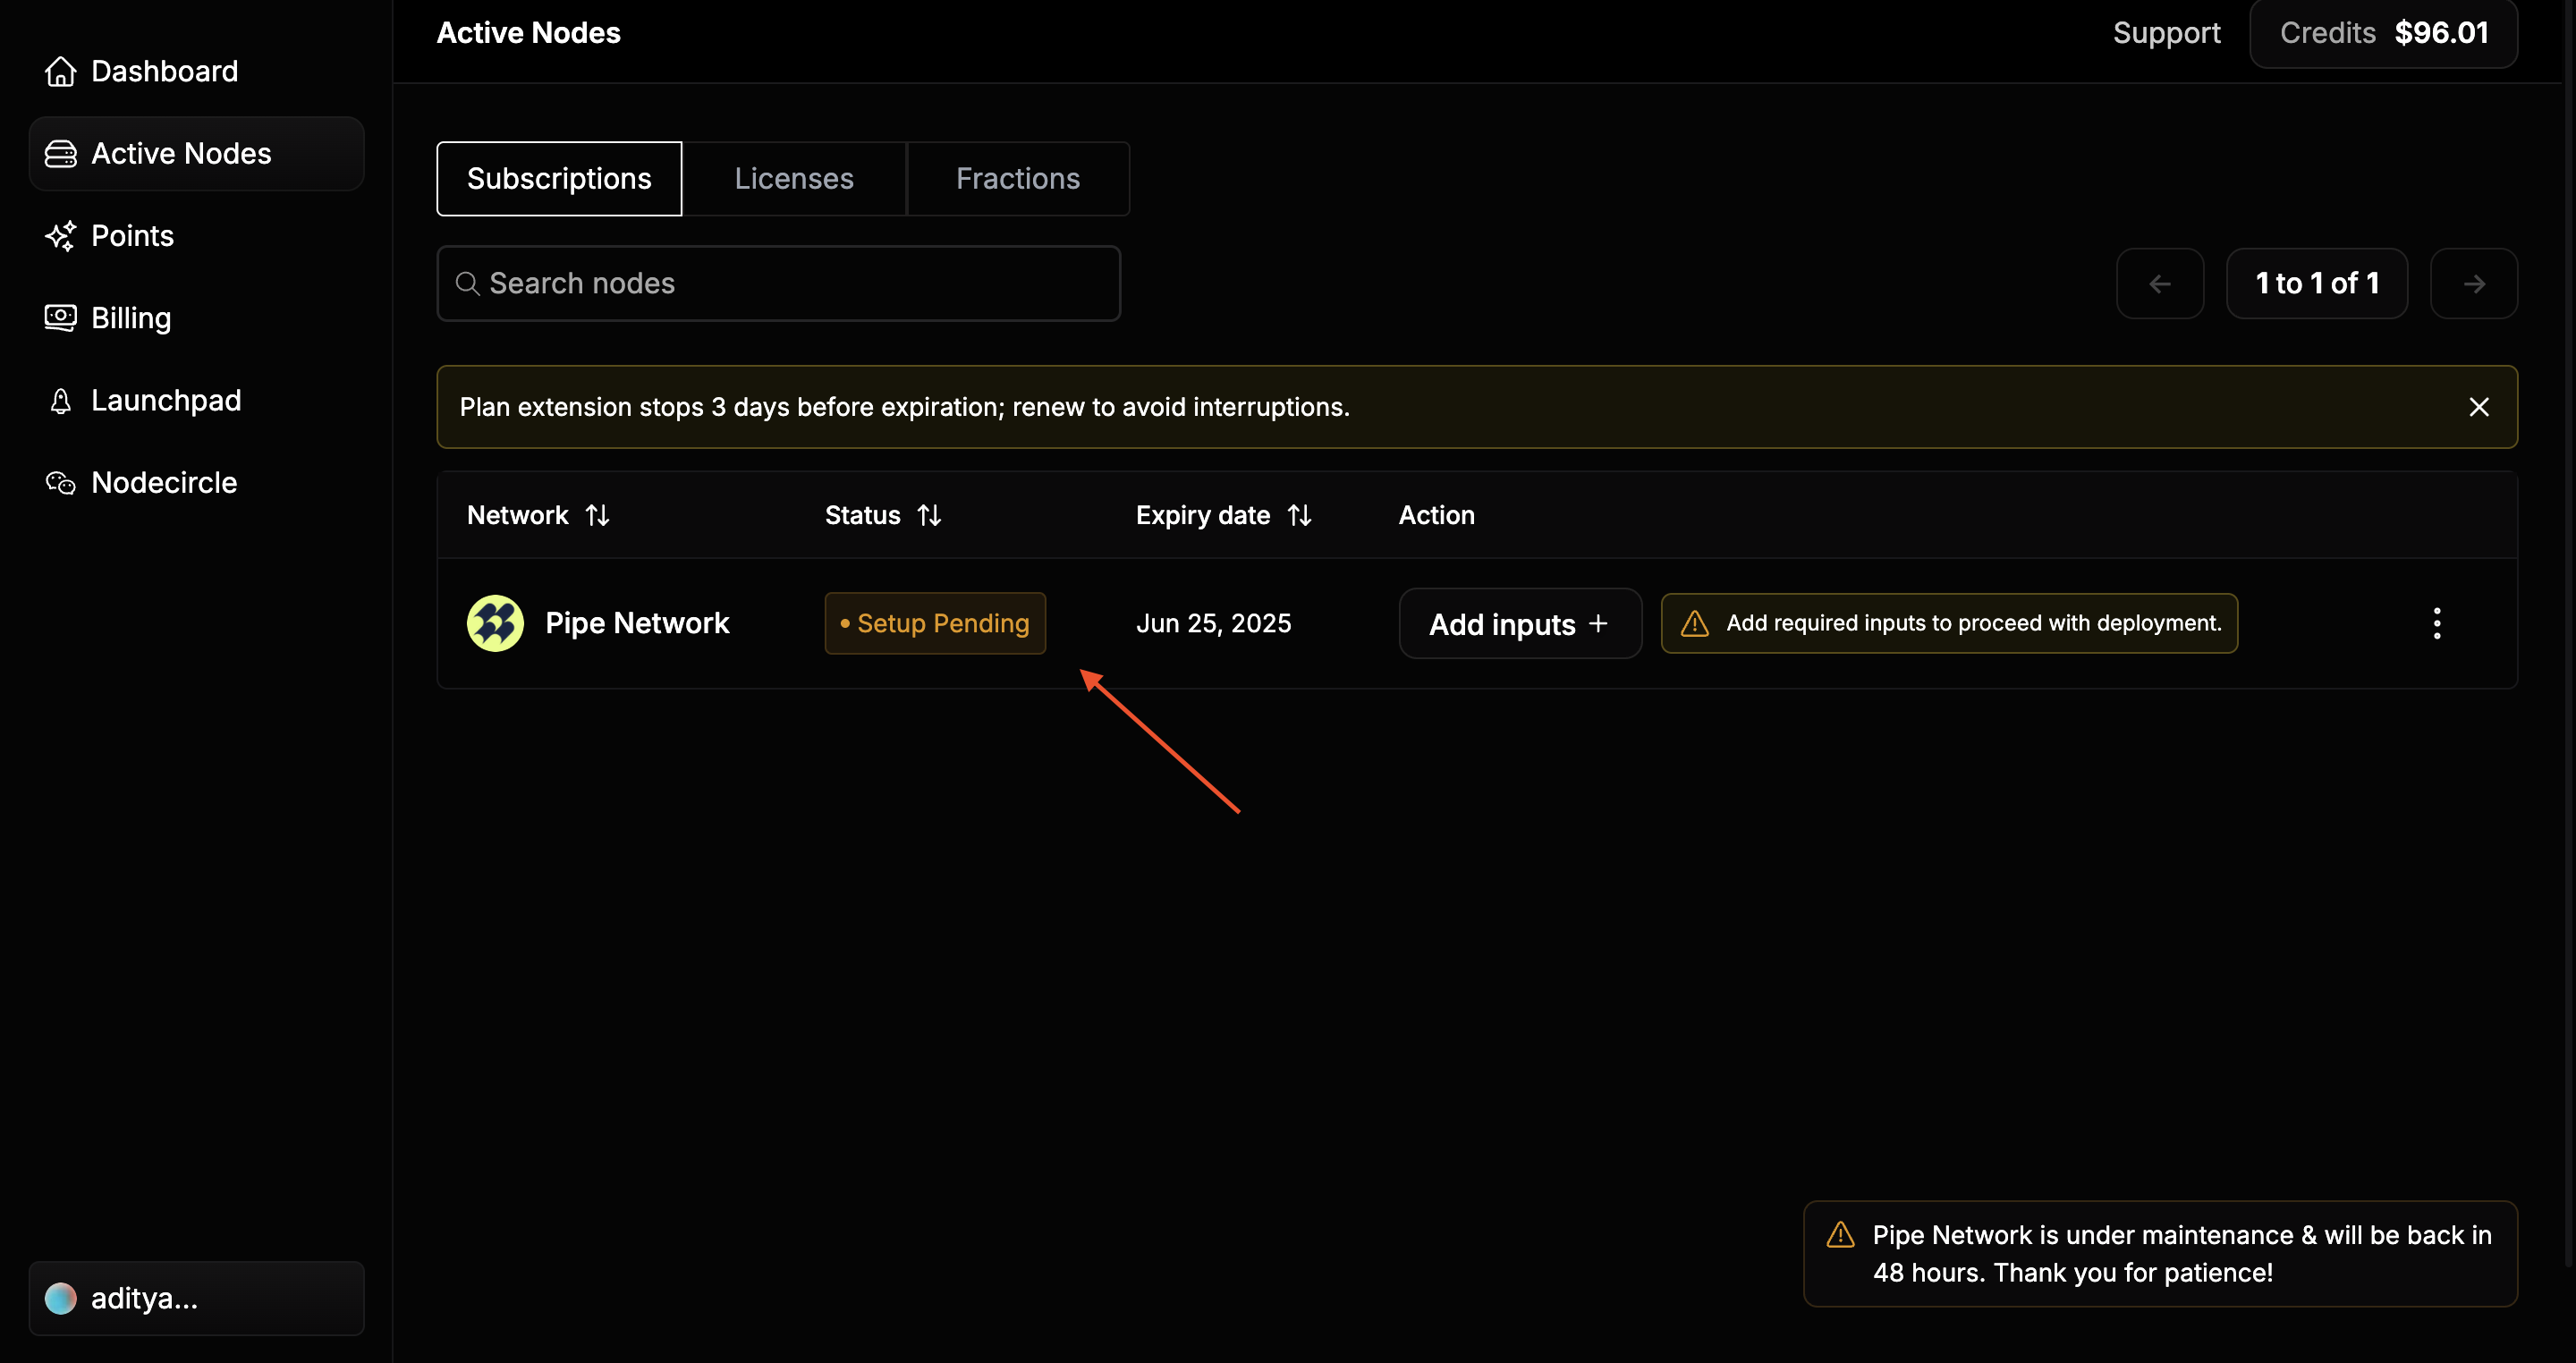Click the Nodecircle chat icon
Viewport: 2576px width, 1363px height.
(61, 483)
